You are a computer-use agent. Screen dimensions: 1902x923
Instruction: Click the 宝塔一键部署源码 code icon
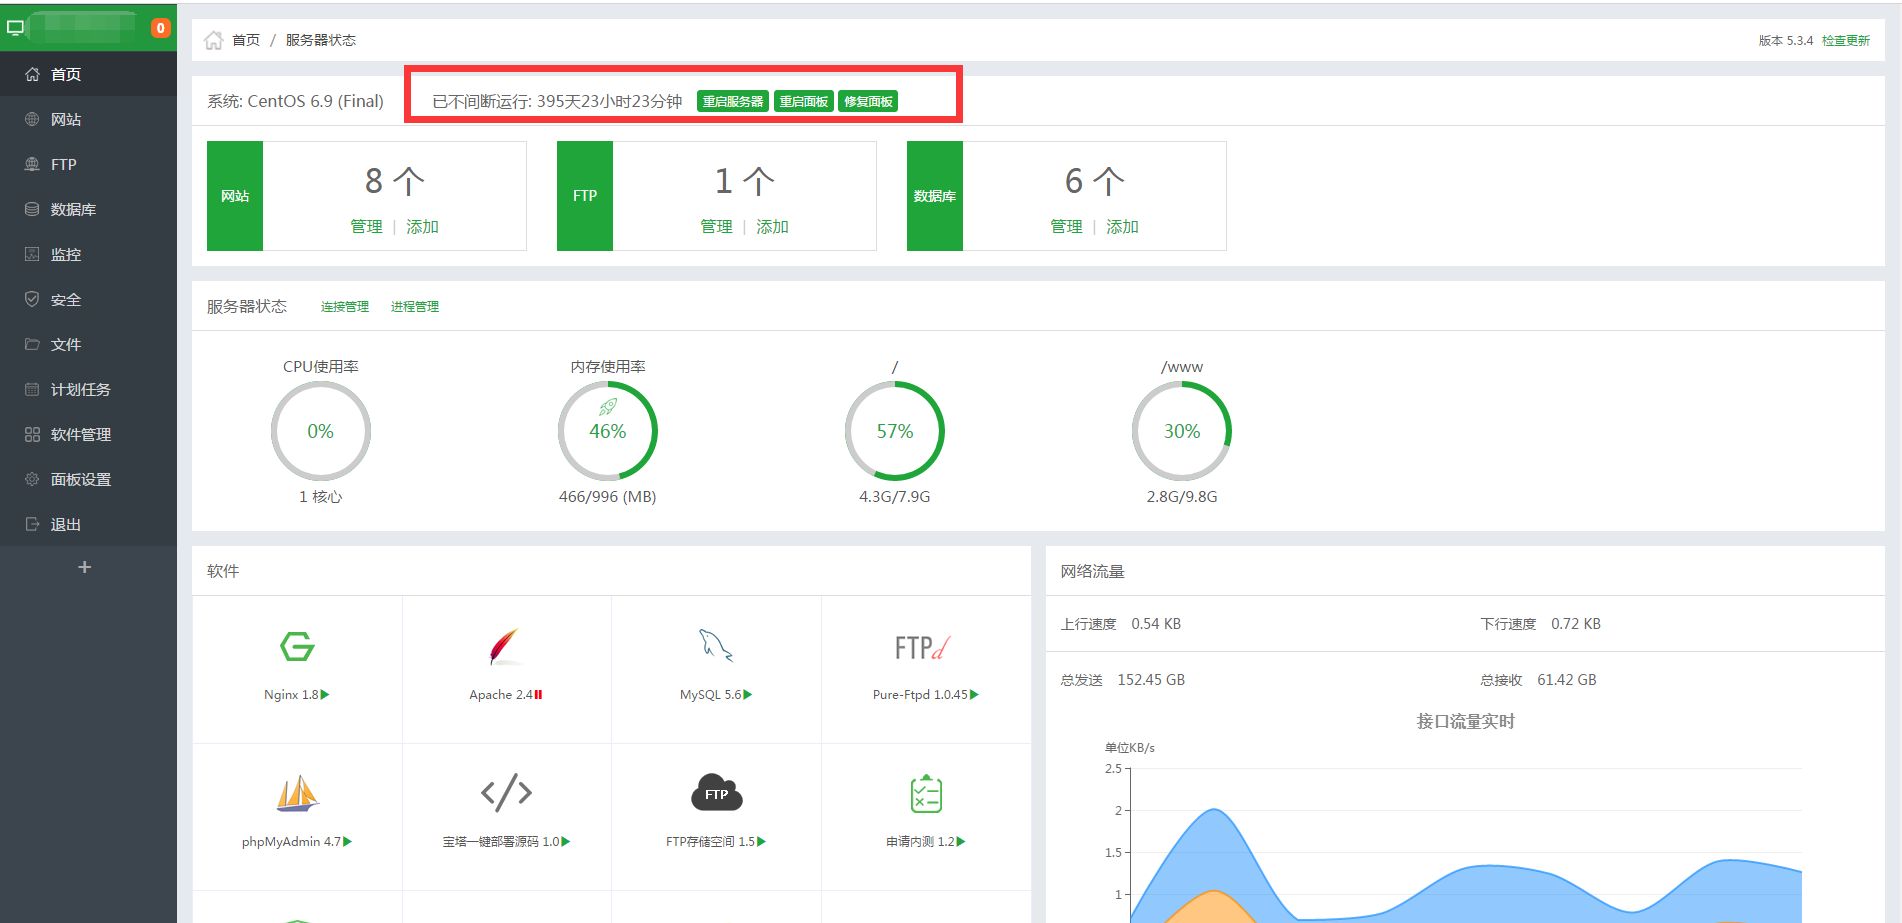click(x=506, y=793)
